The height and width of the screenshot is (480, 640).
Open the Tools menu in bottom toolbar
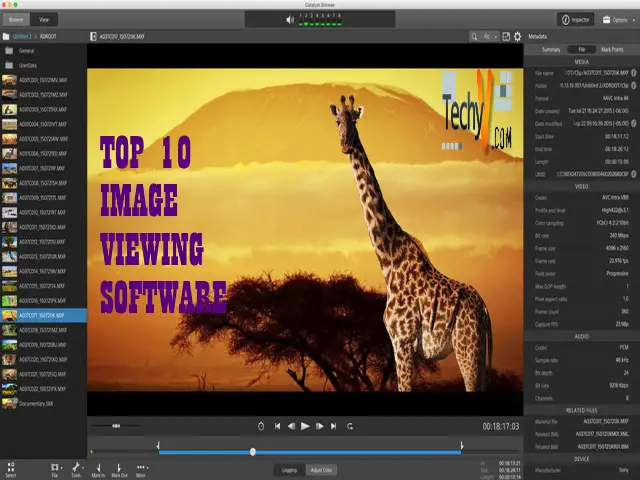pyautogui.click(x=76, y=468)
